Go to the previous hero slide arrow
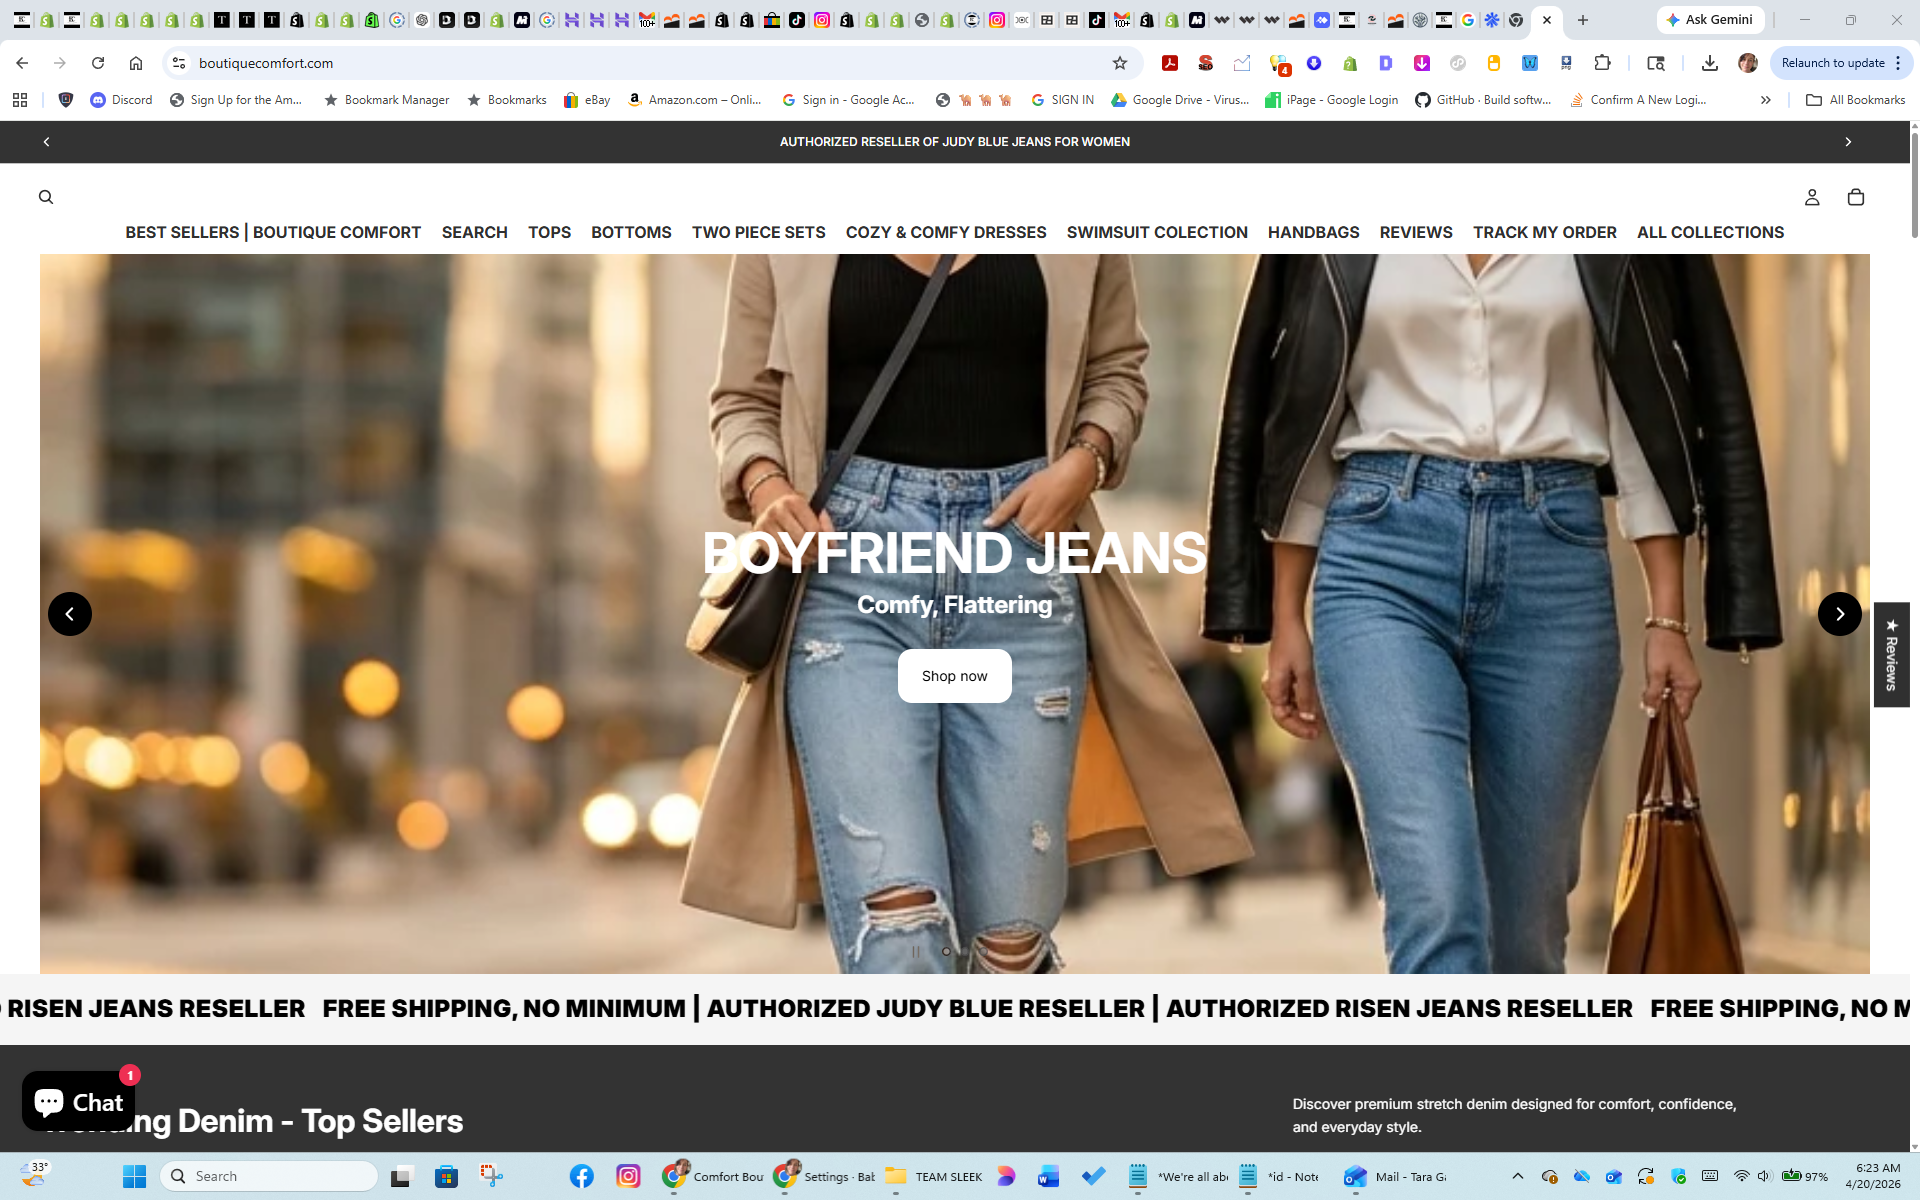 click(x=70, y=614)
